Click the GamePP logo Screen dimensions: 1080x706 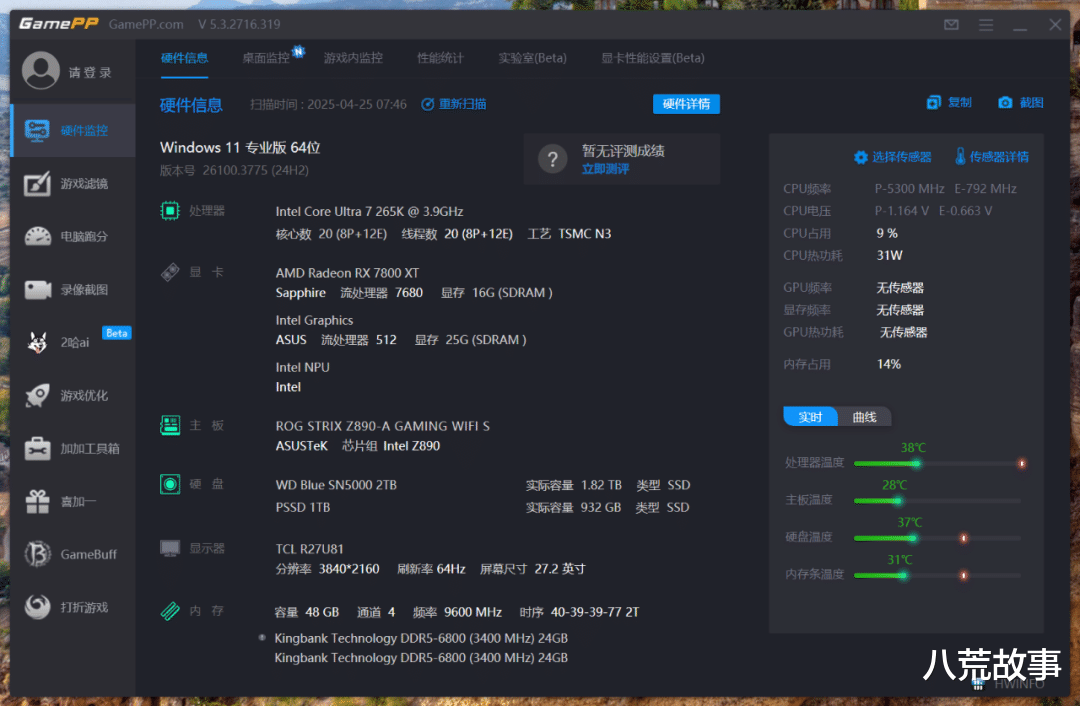pos(59,24)
